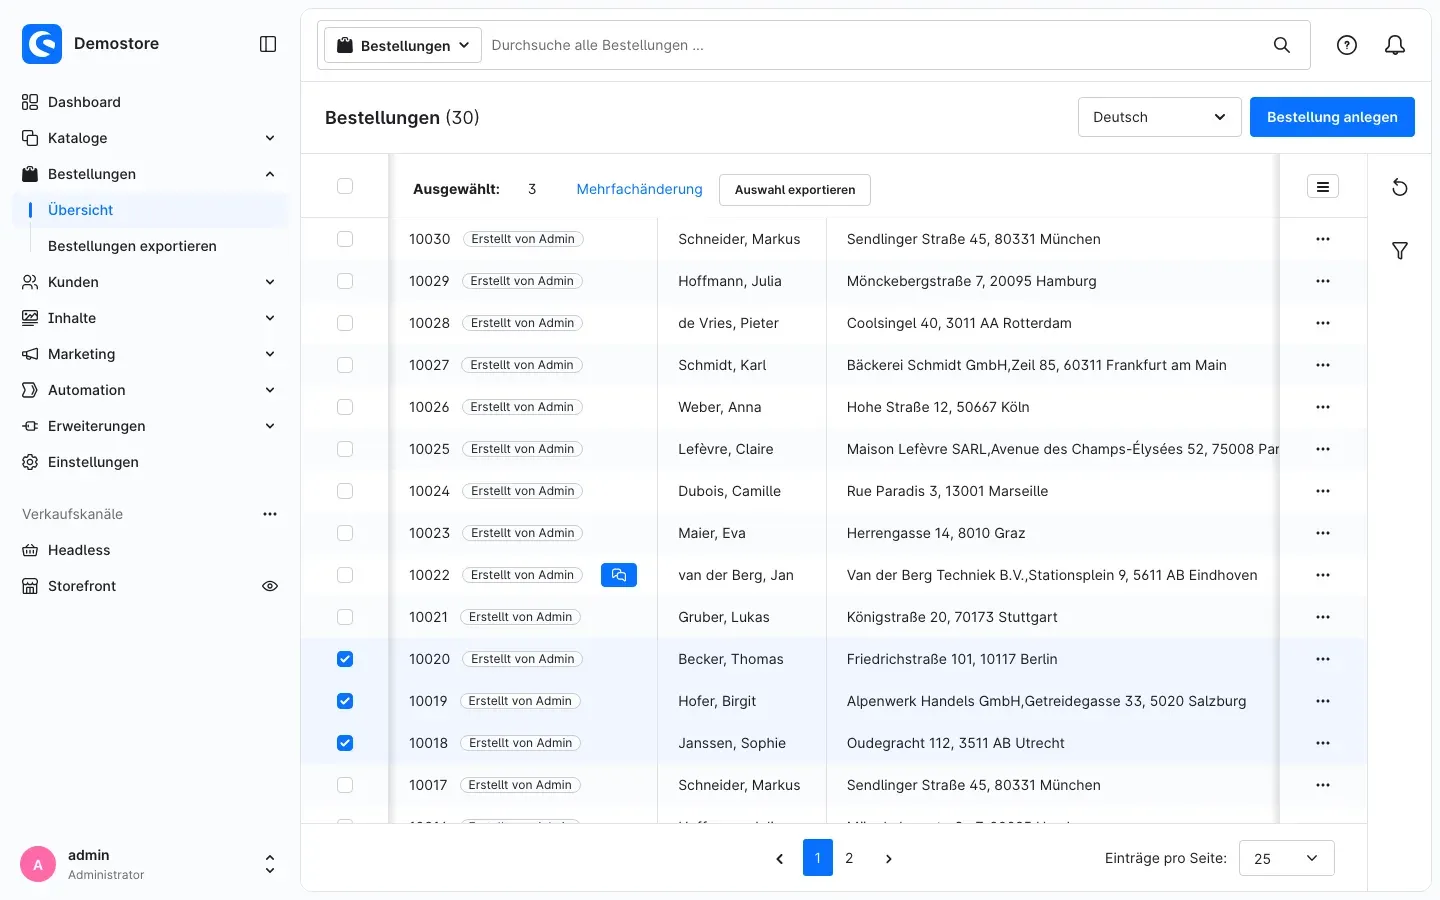Go to page 2

pos(849,858)
